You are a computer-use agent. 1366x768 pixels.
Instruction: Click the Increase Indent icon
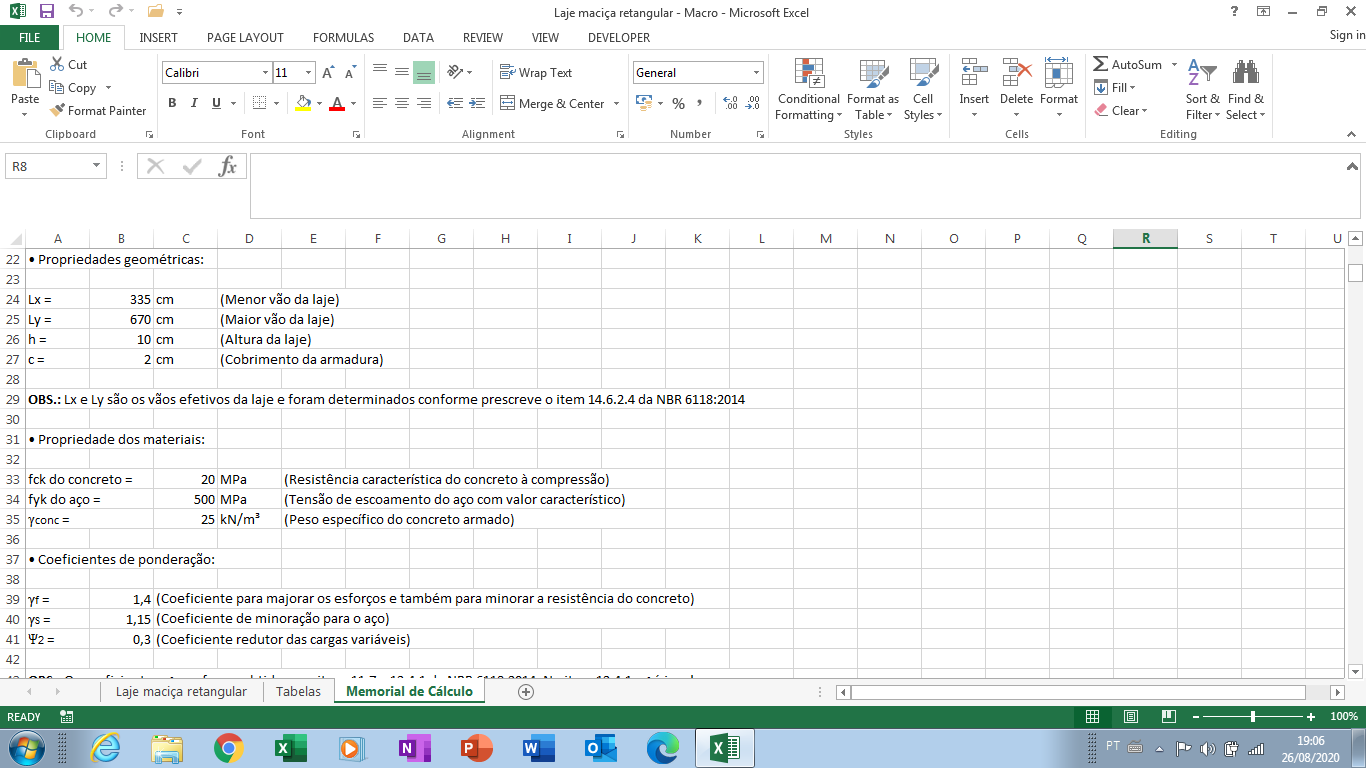[476, 103]
